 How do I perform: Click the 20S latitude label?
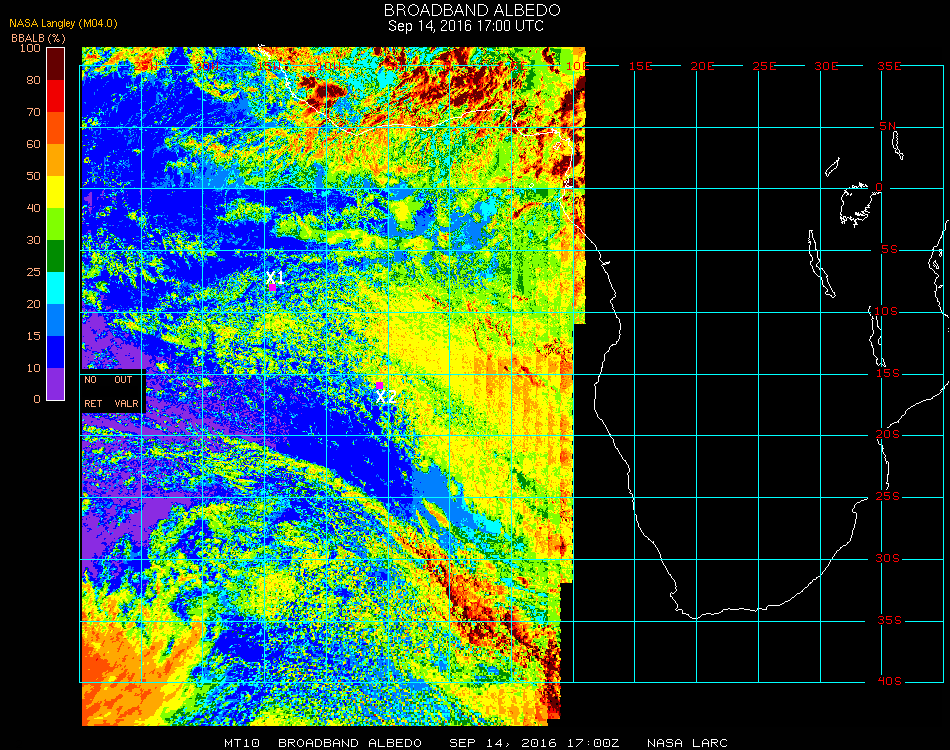tap(888, 435)
